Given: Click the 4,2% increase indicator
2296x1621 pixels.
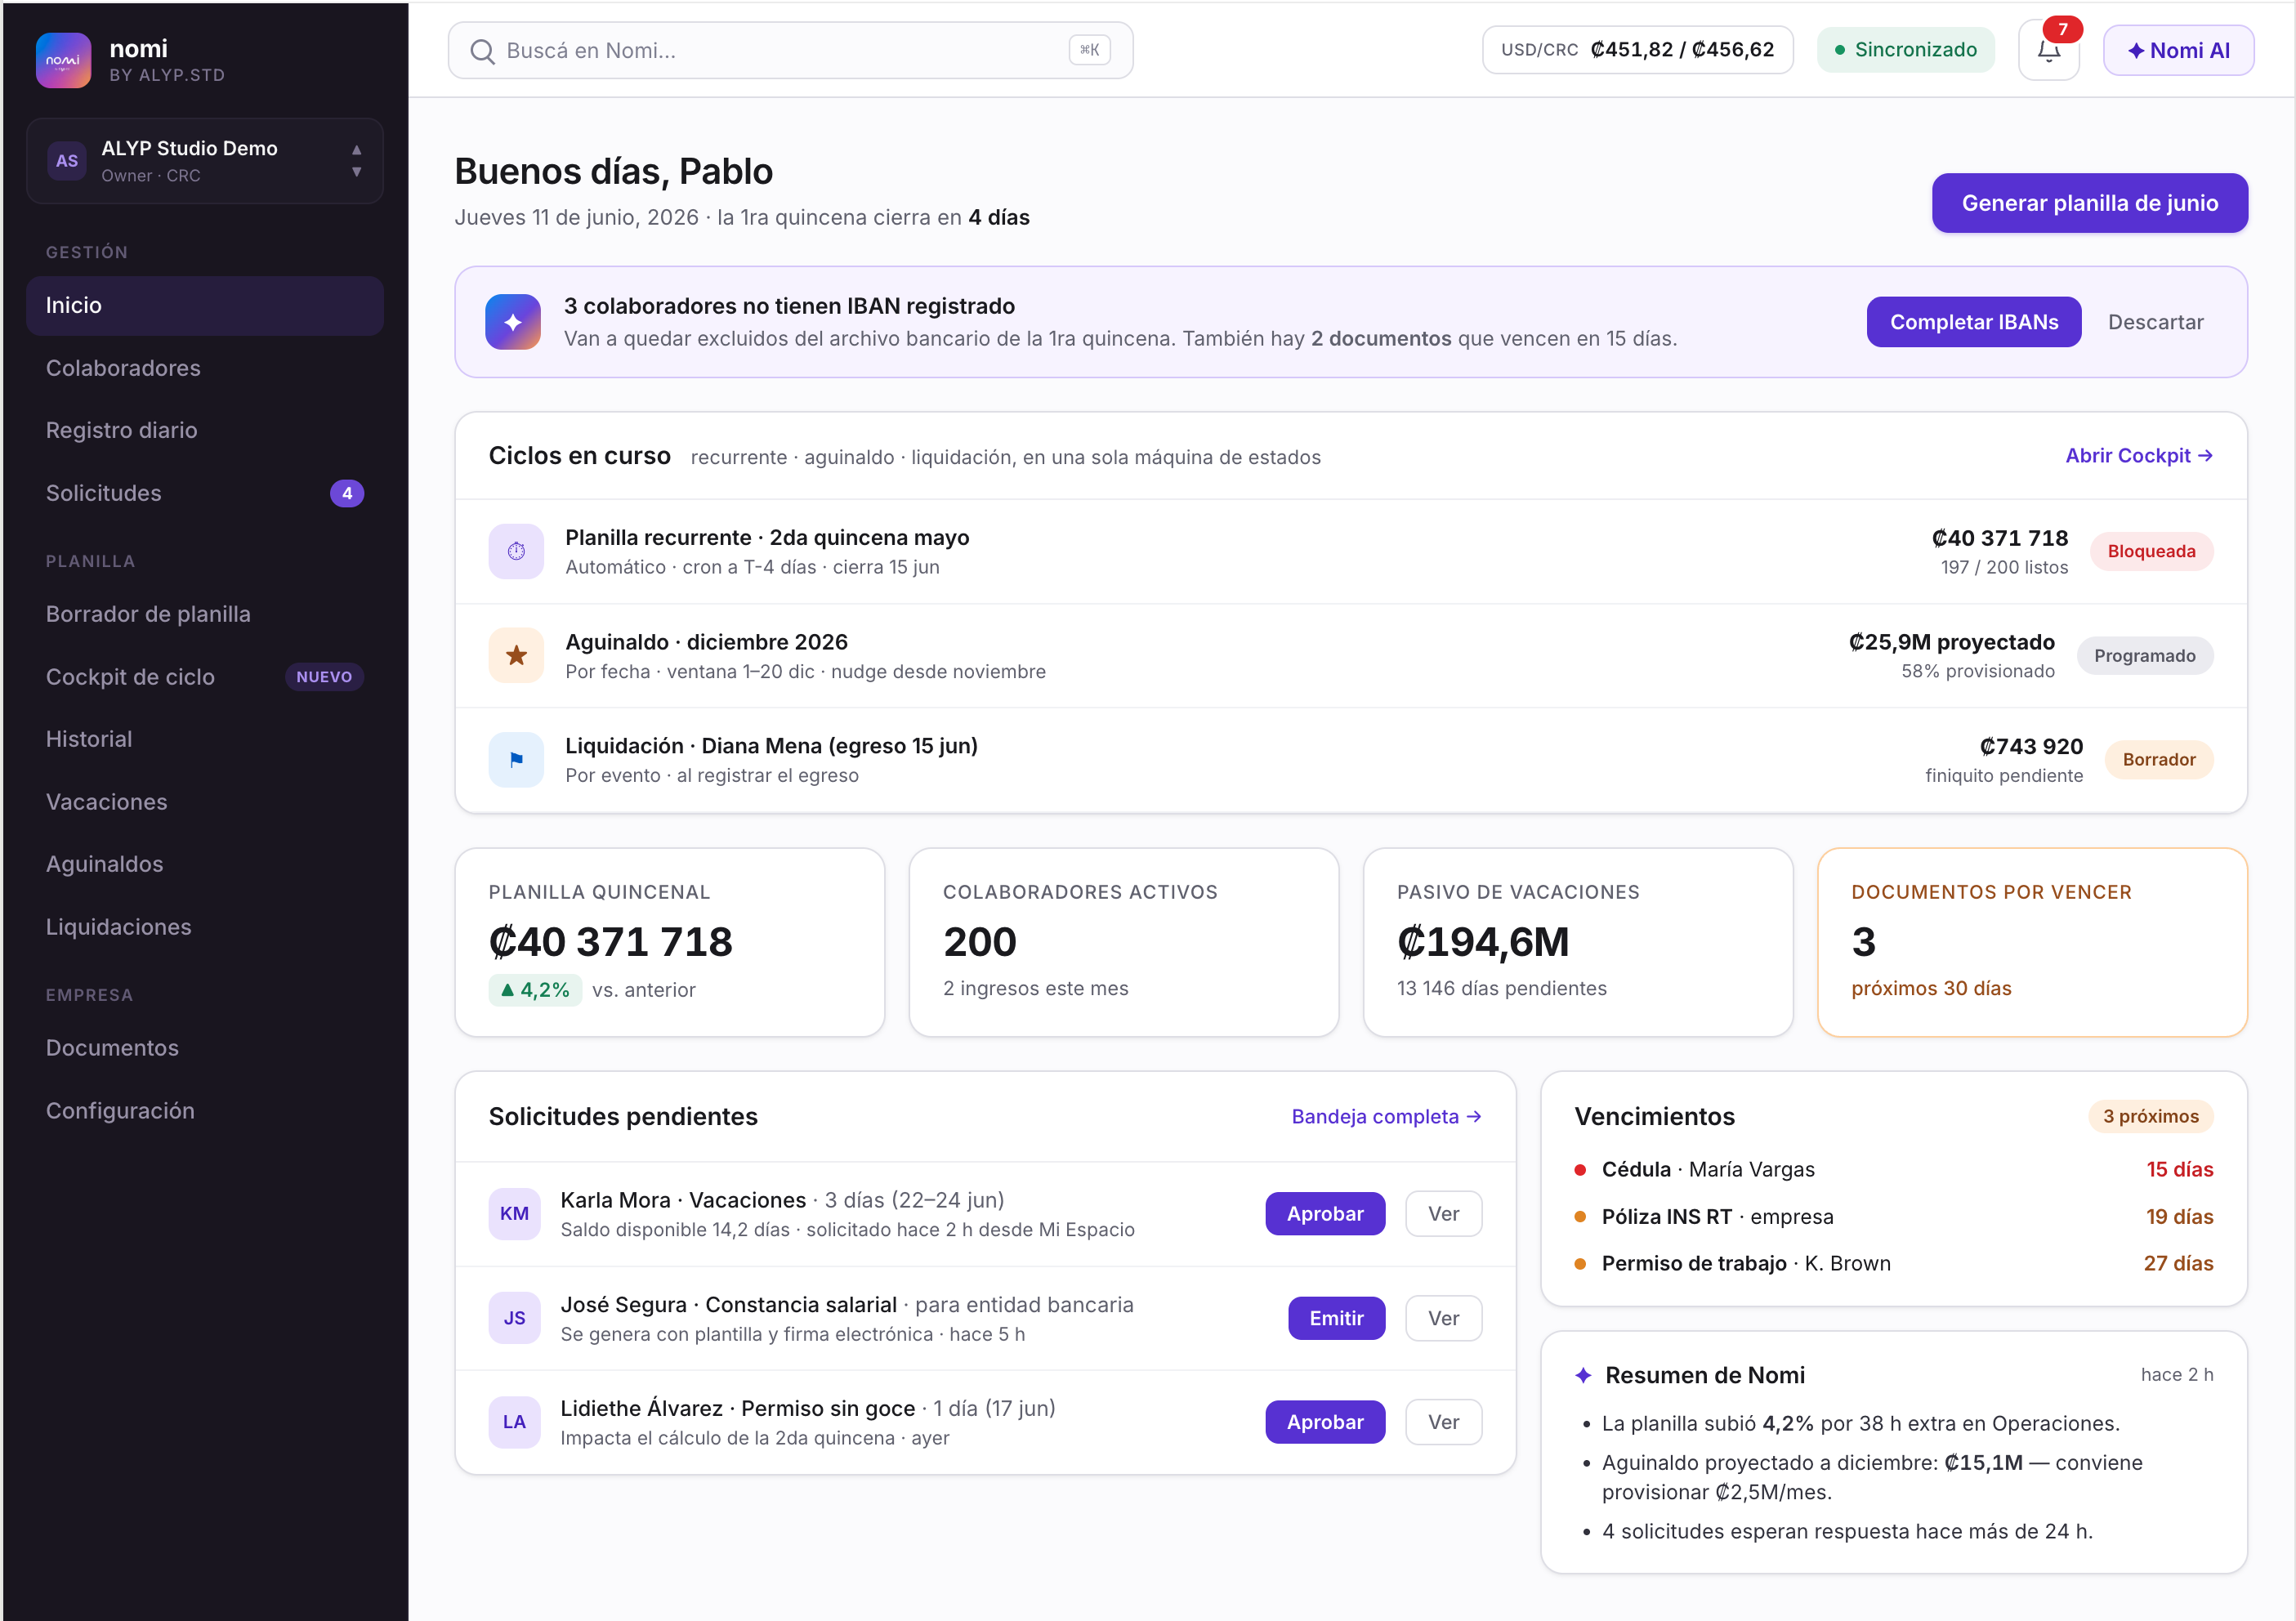Looking at the screenshot, I should (x=535, y=990).
